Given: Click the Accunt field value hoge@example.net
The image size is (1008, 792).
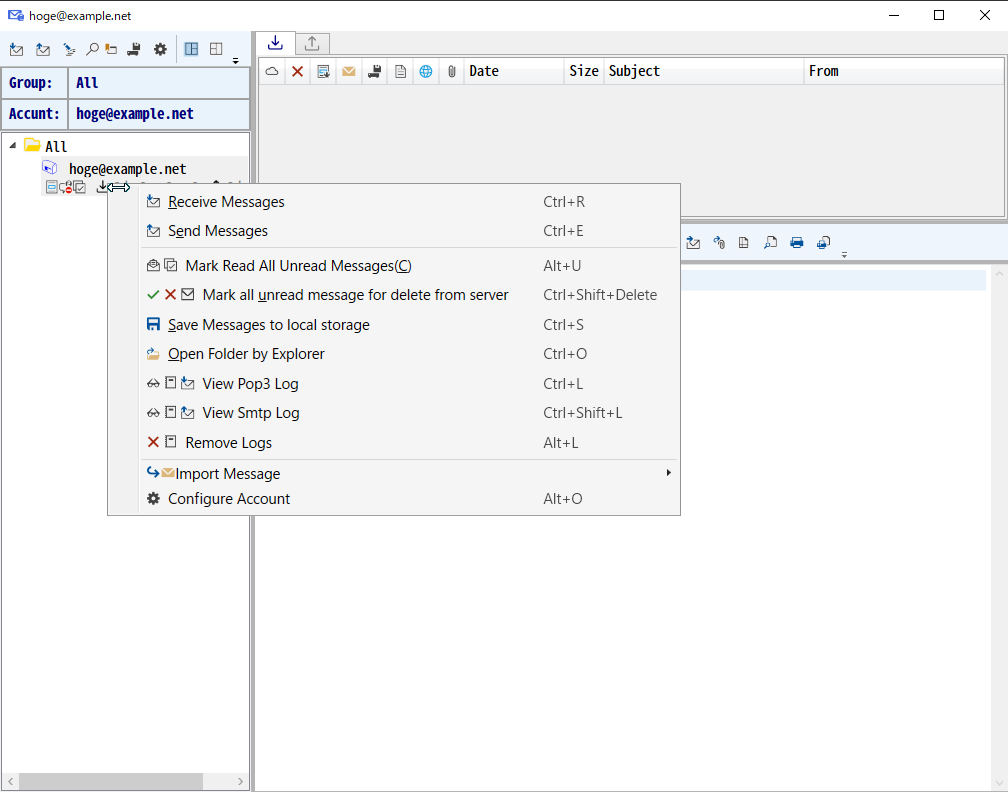Looking at the screenshot, I should [x=159, y=114].
